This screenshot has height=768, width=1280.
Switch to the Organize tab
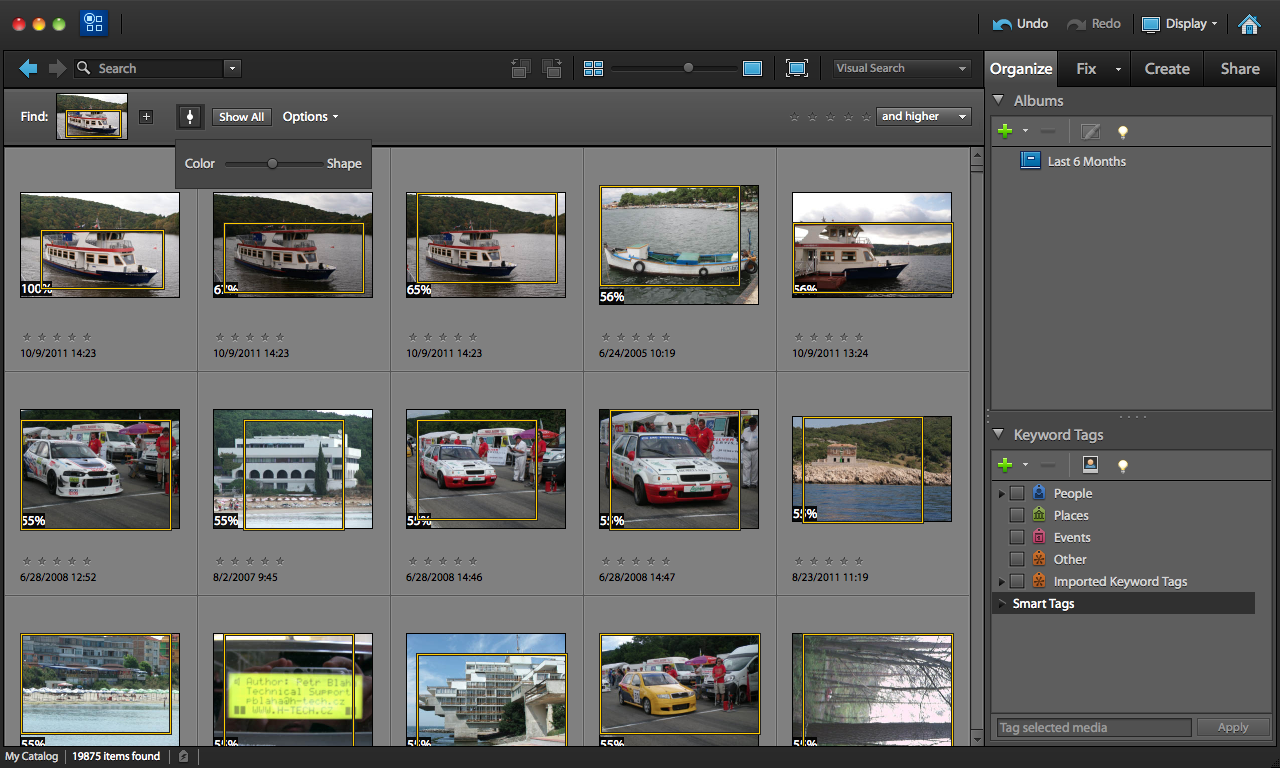point(1021,68)
